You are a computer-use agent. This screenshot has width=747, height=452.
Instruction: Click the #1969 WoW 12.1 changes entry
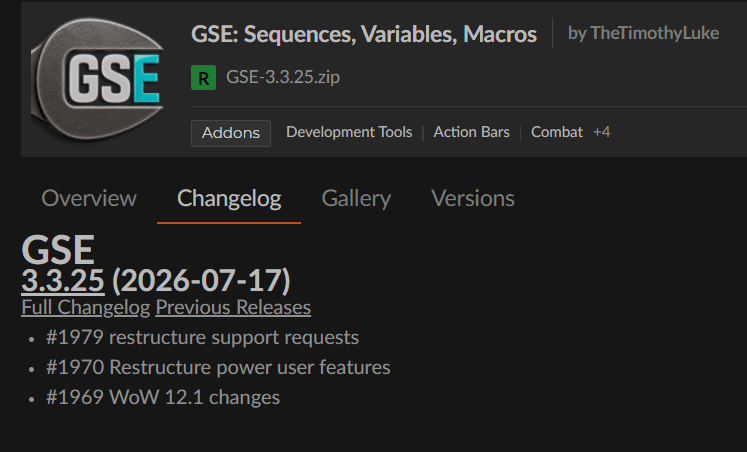coord(163,397)
